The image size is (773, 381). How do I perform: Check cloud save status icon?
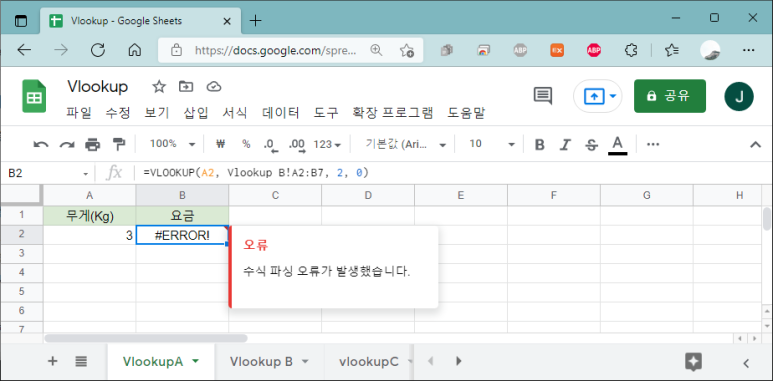tap(213, 87)
